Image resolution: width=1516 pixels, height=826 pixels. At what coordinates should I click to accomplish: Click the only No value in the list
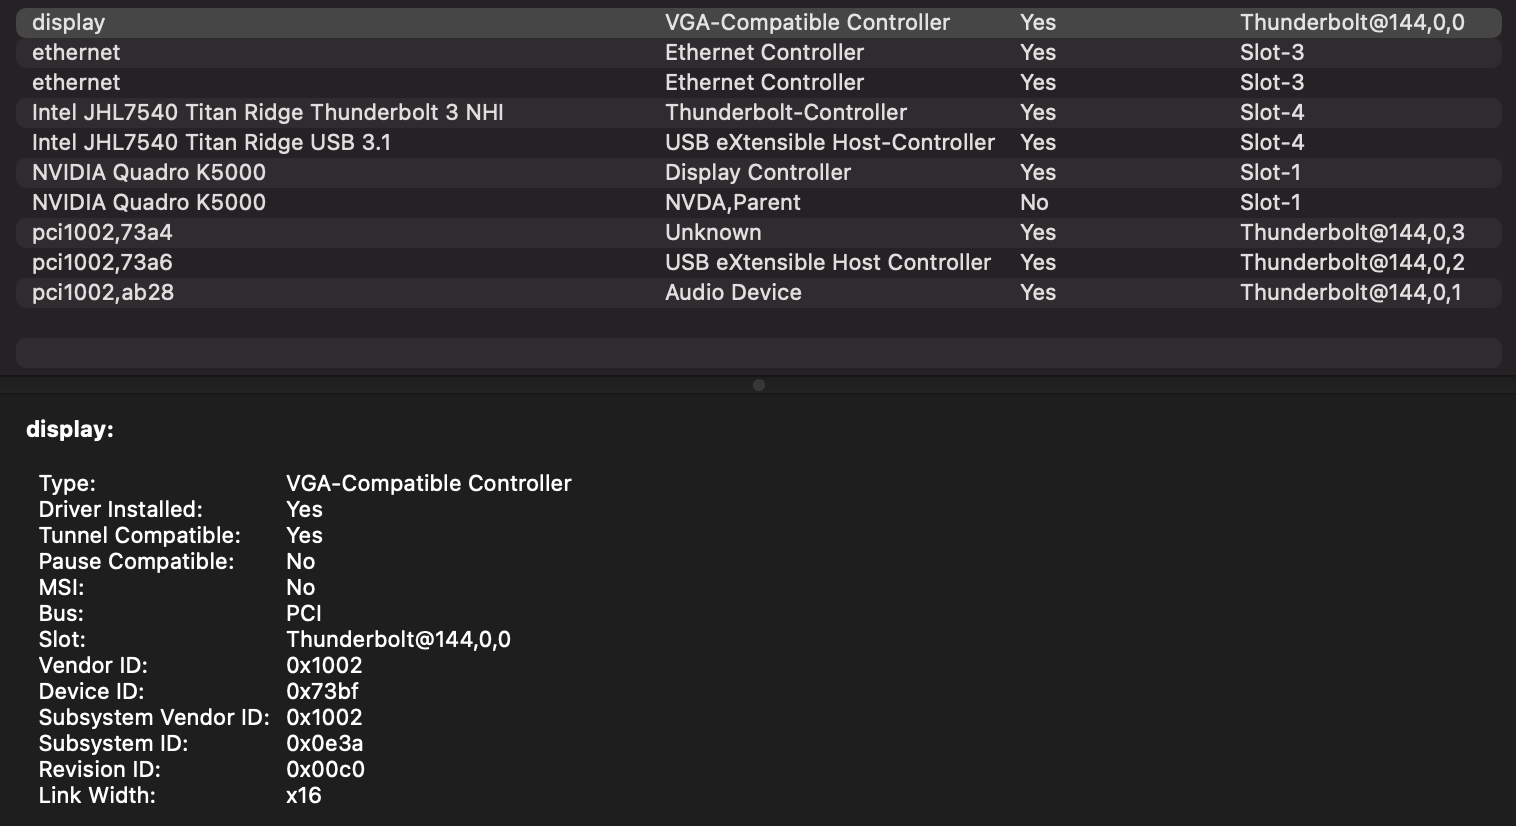click(x=1034, y=203)
